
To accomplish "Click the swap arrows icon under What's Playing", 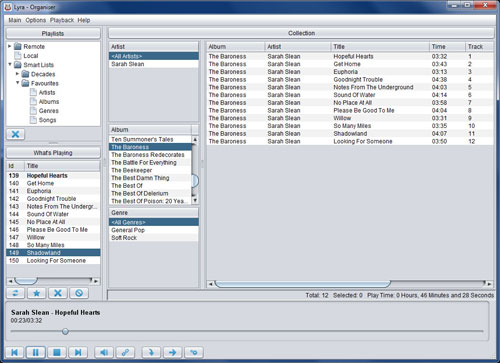I will (15, 293).
